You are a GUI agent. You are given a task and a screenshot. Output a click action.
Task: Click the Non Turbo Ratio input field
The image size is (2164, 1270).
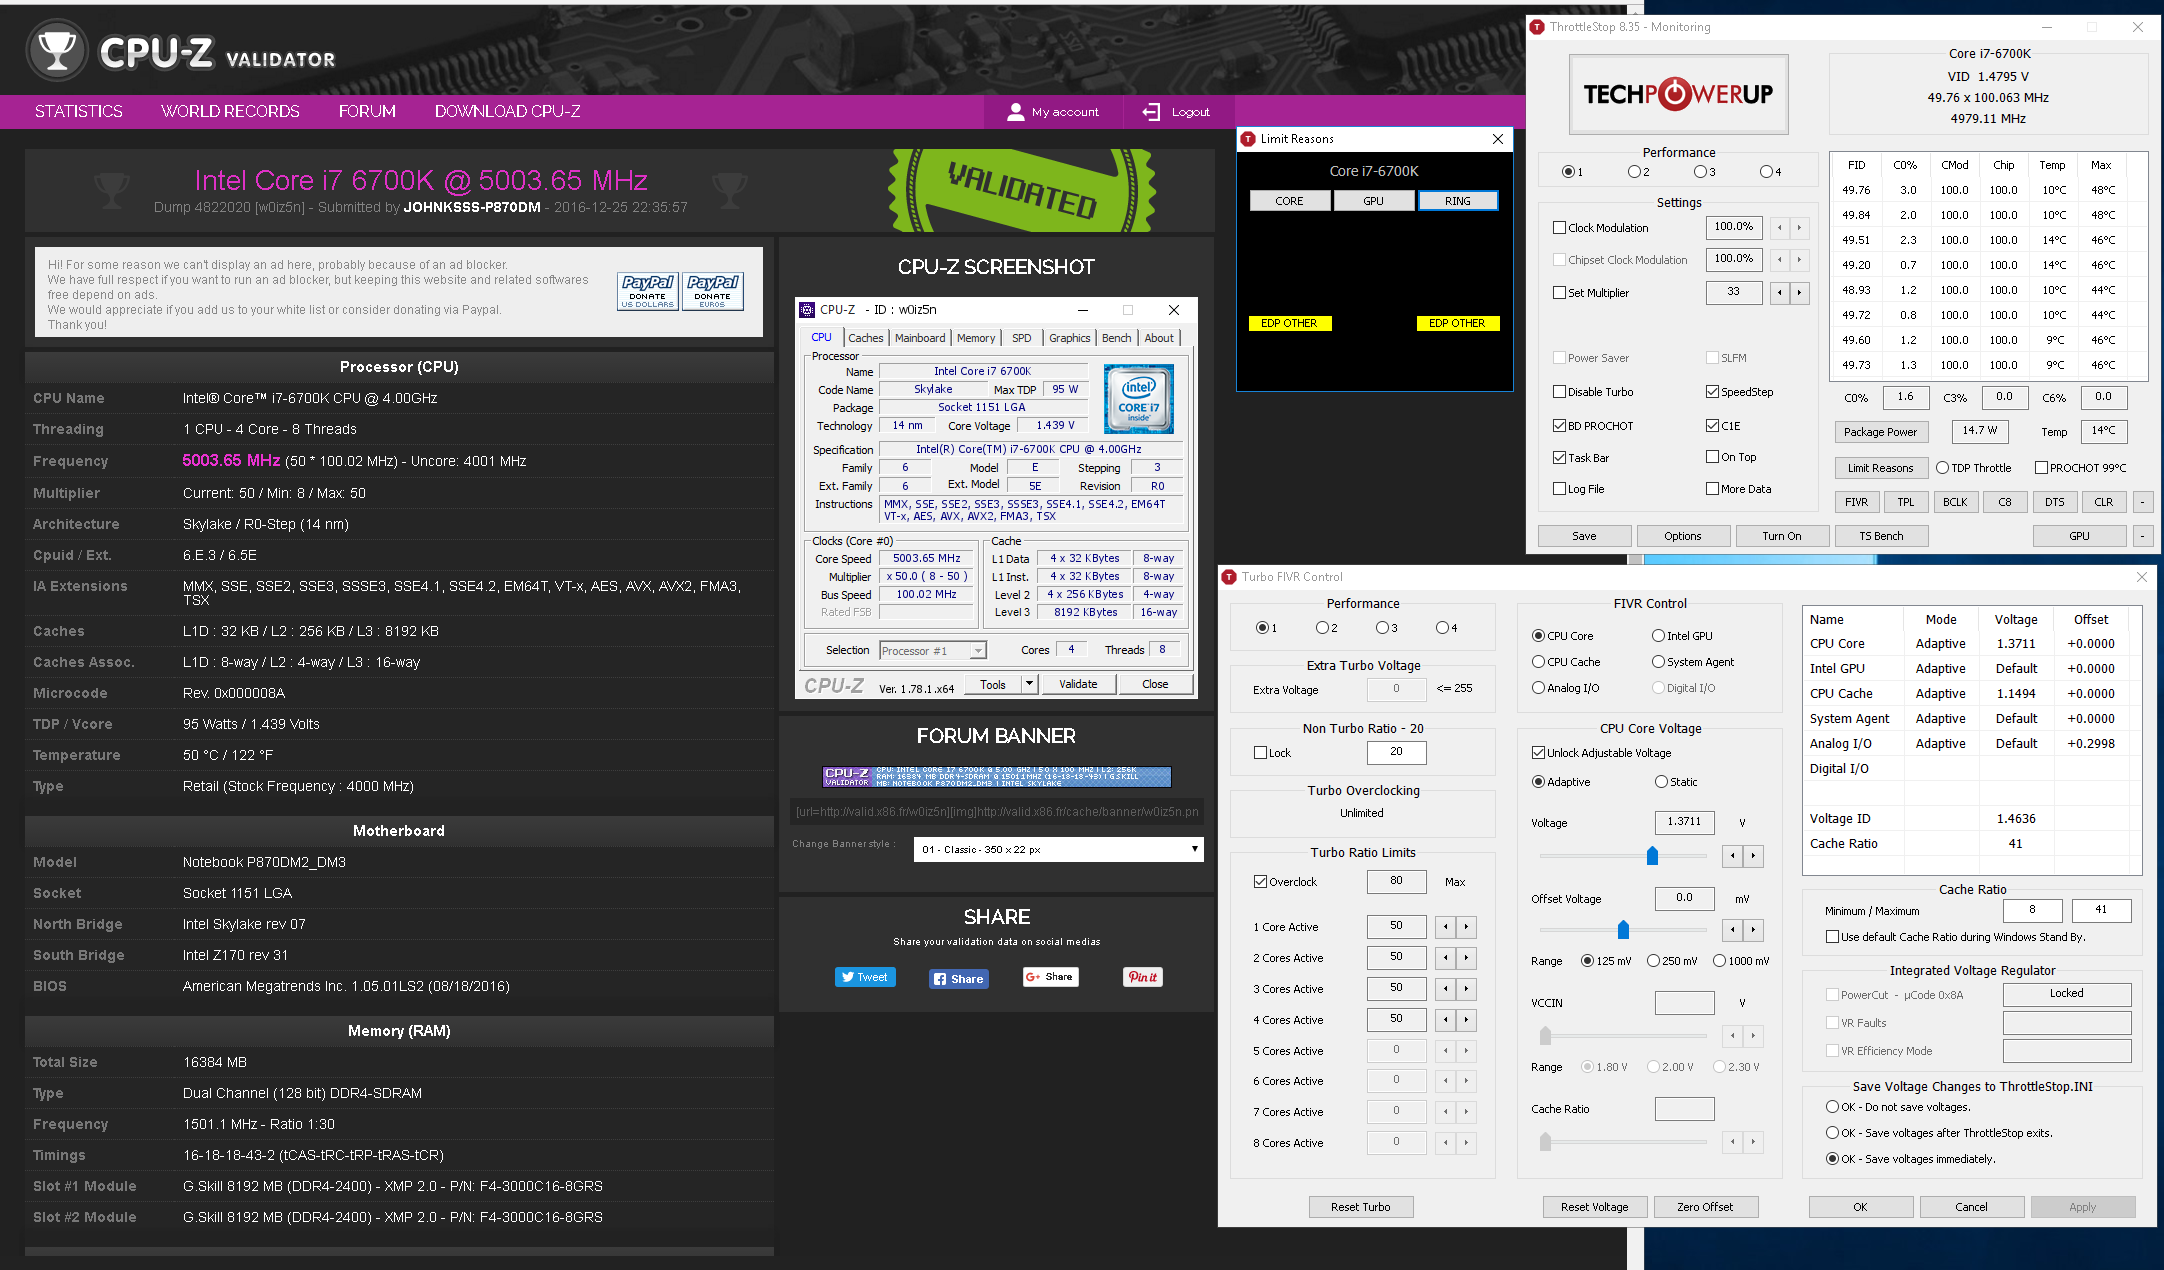click(x=1396, y=752)
